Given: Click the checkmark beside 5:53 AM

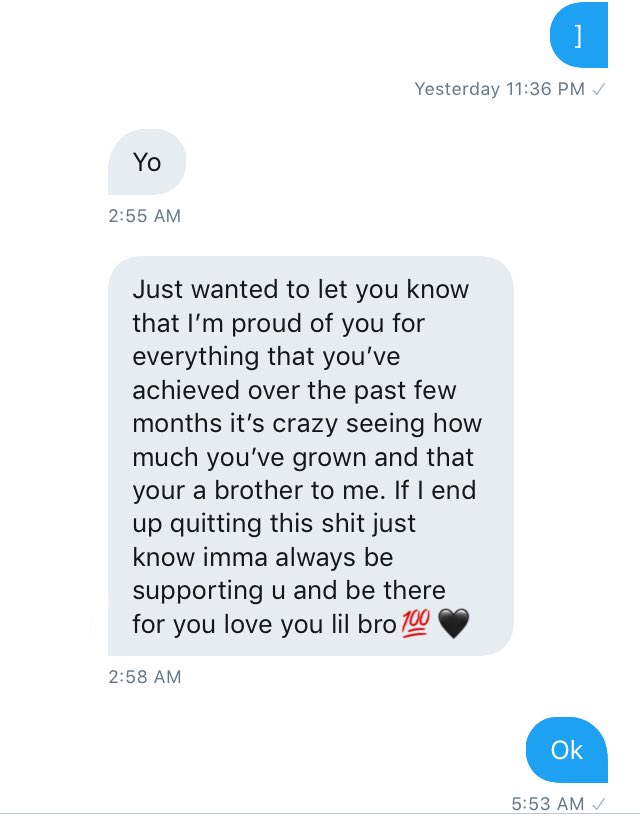Looking at the screenshot, I should (598, 803).
